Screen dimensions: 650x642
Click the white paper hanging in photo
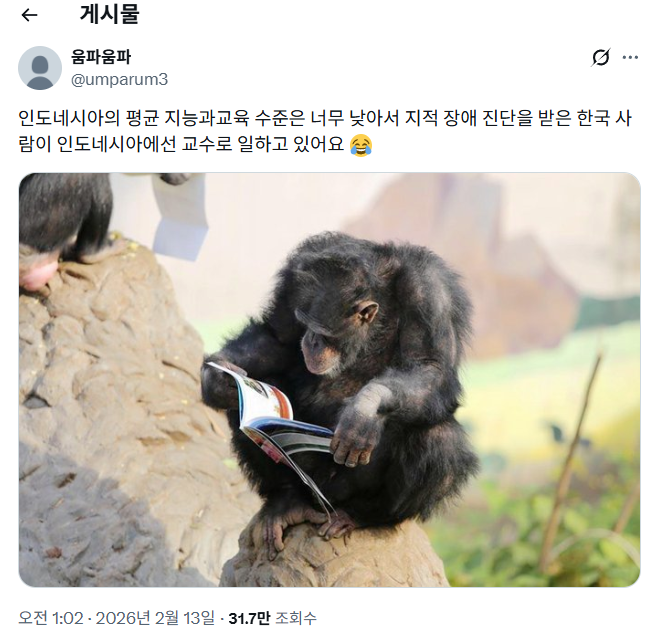click(180, 217)
